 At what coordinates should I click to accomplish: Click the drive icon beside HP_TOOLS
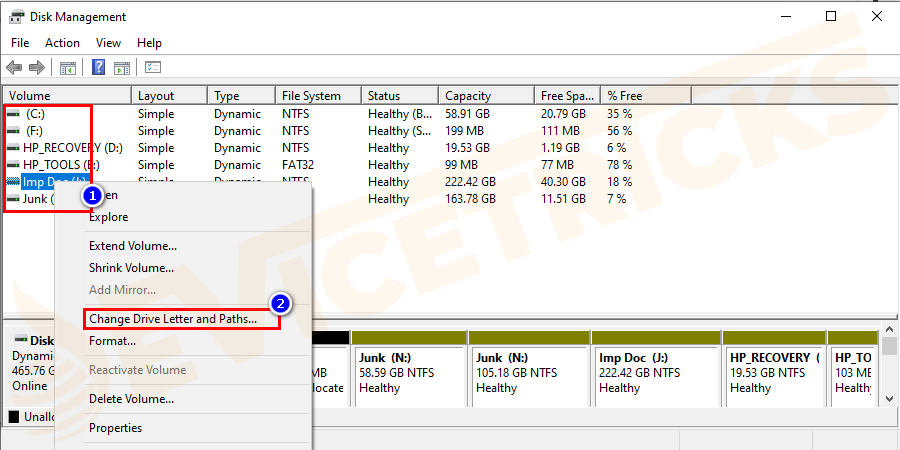pos(13,165)
